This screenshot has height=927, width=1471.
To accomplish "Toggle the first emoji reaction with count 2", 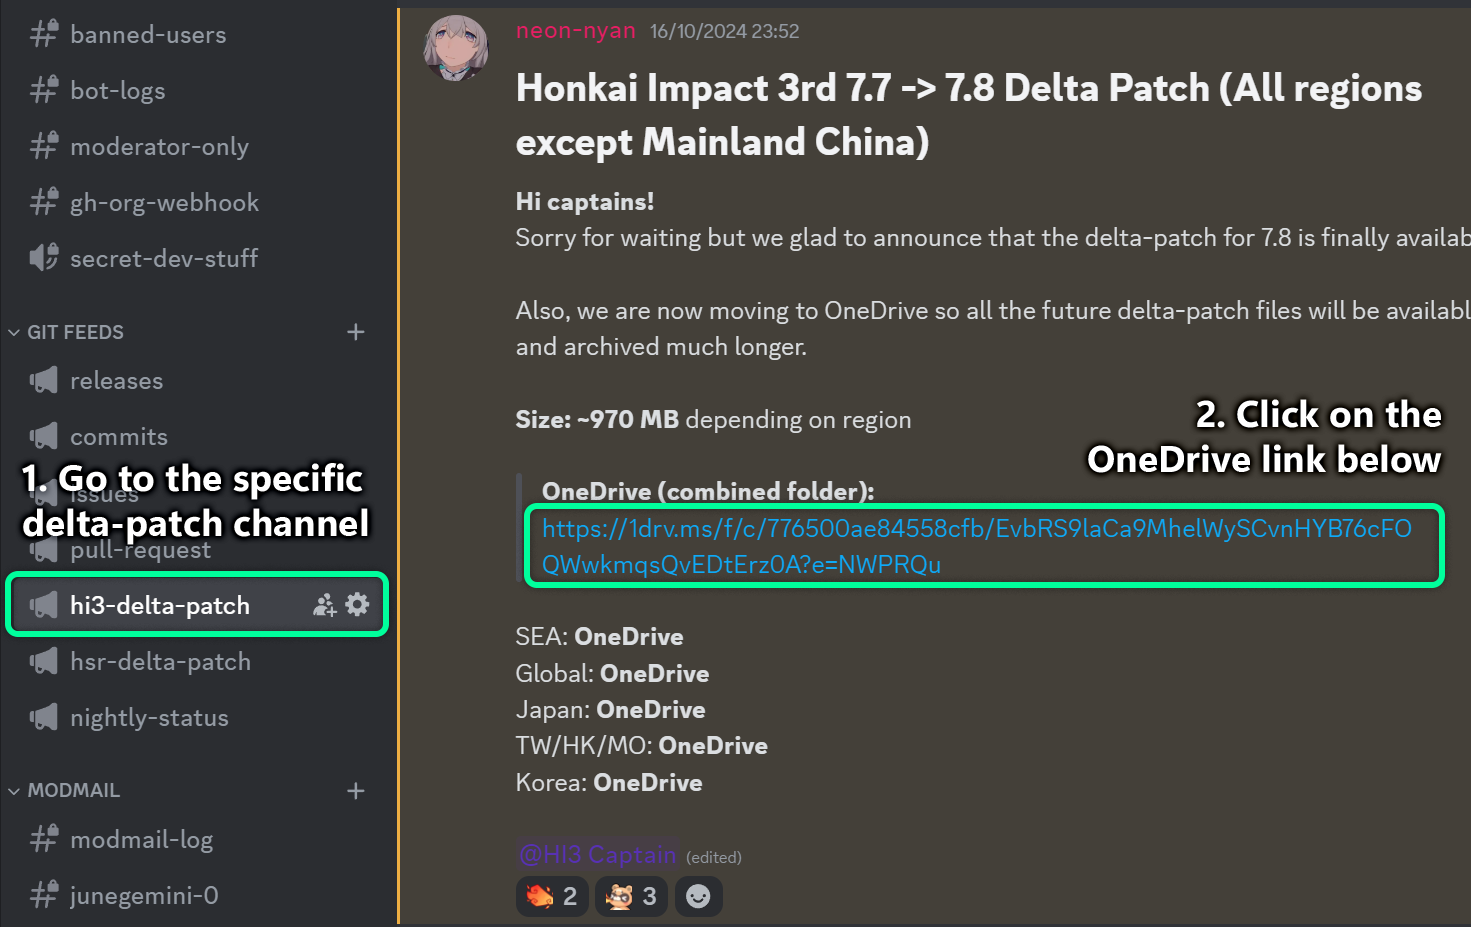I will [x=552, y=896].
